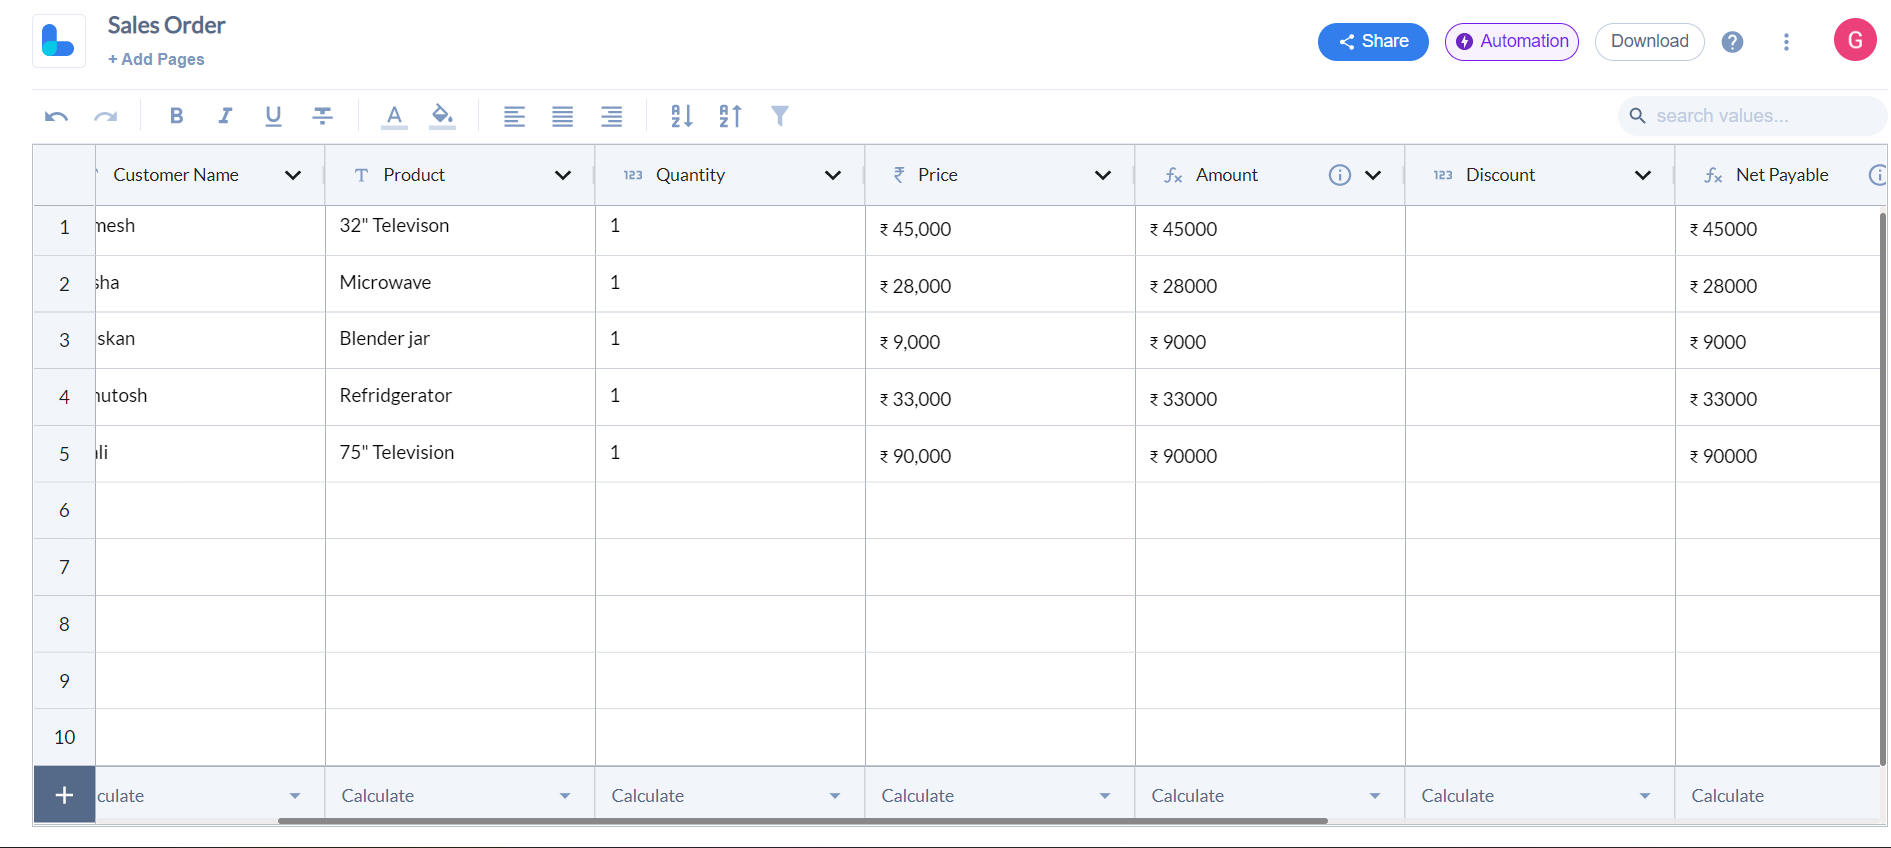Click the undo arrow icon
The height and width of the screenshot is (848, 1891).
coord(56,116)
